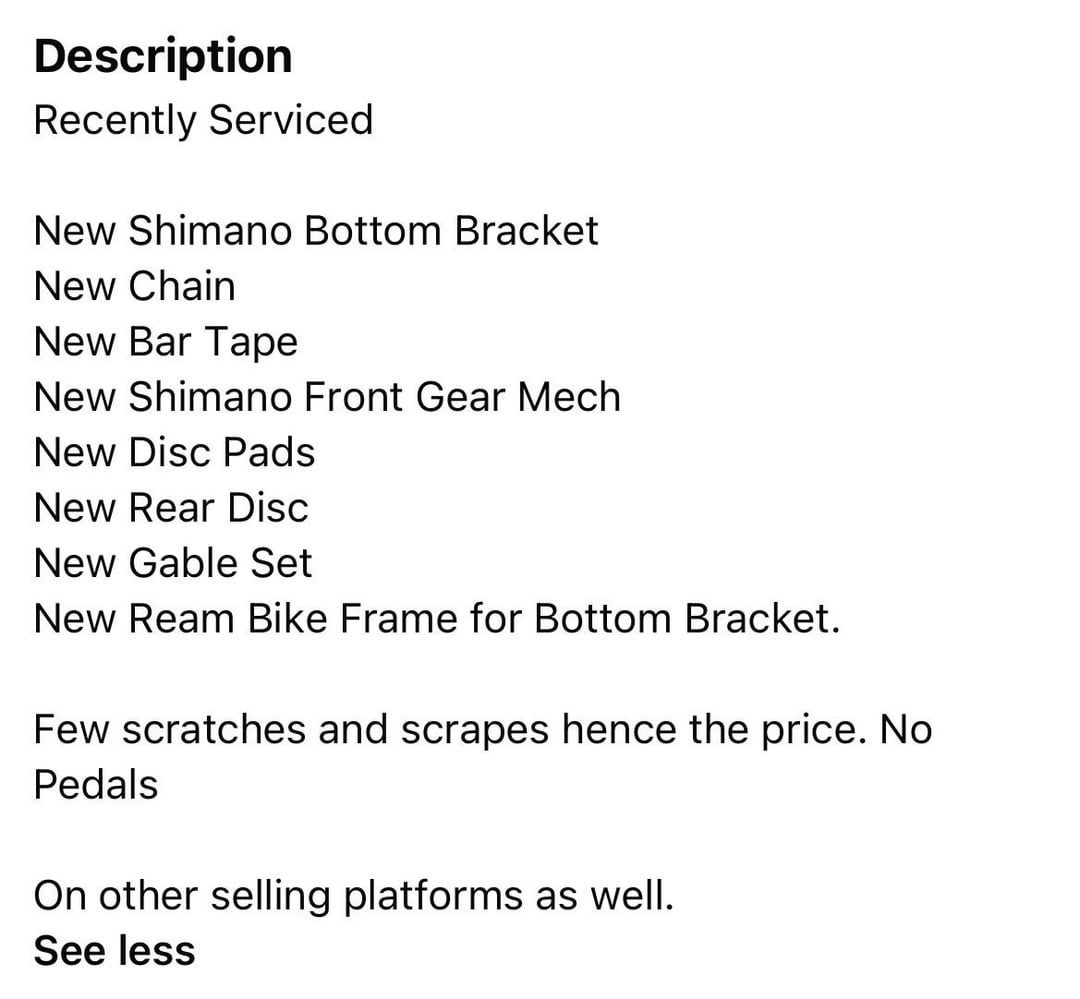
Task: Select the New Disc Pads line
Action: pyautogui.click(x=174, y=453)
